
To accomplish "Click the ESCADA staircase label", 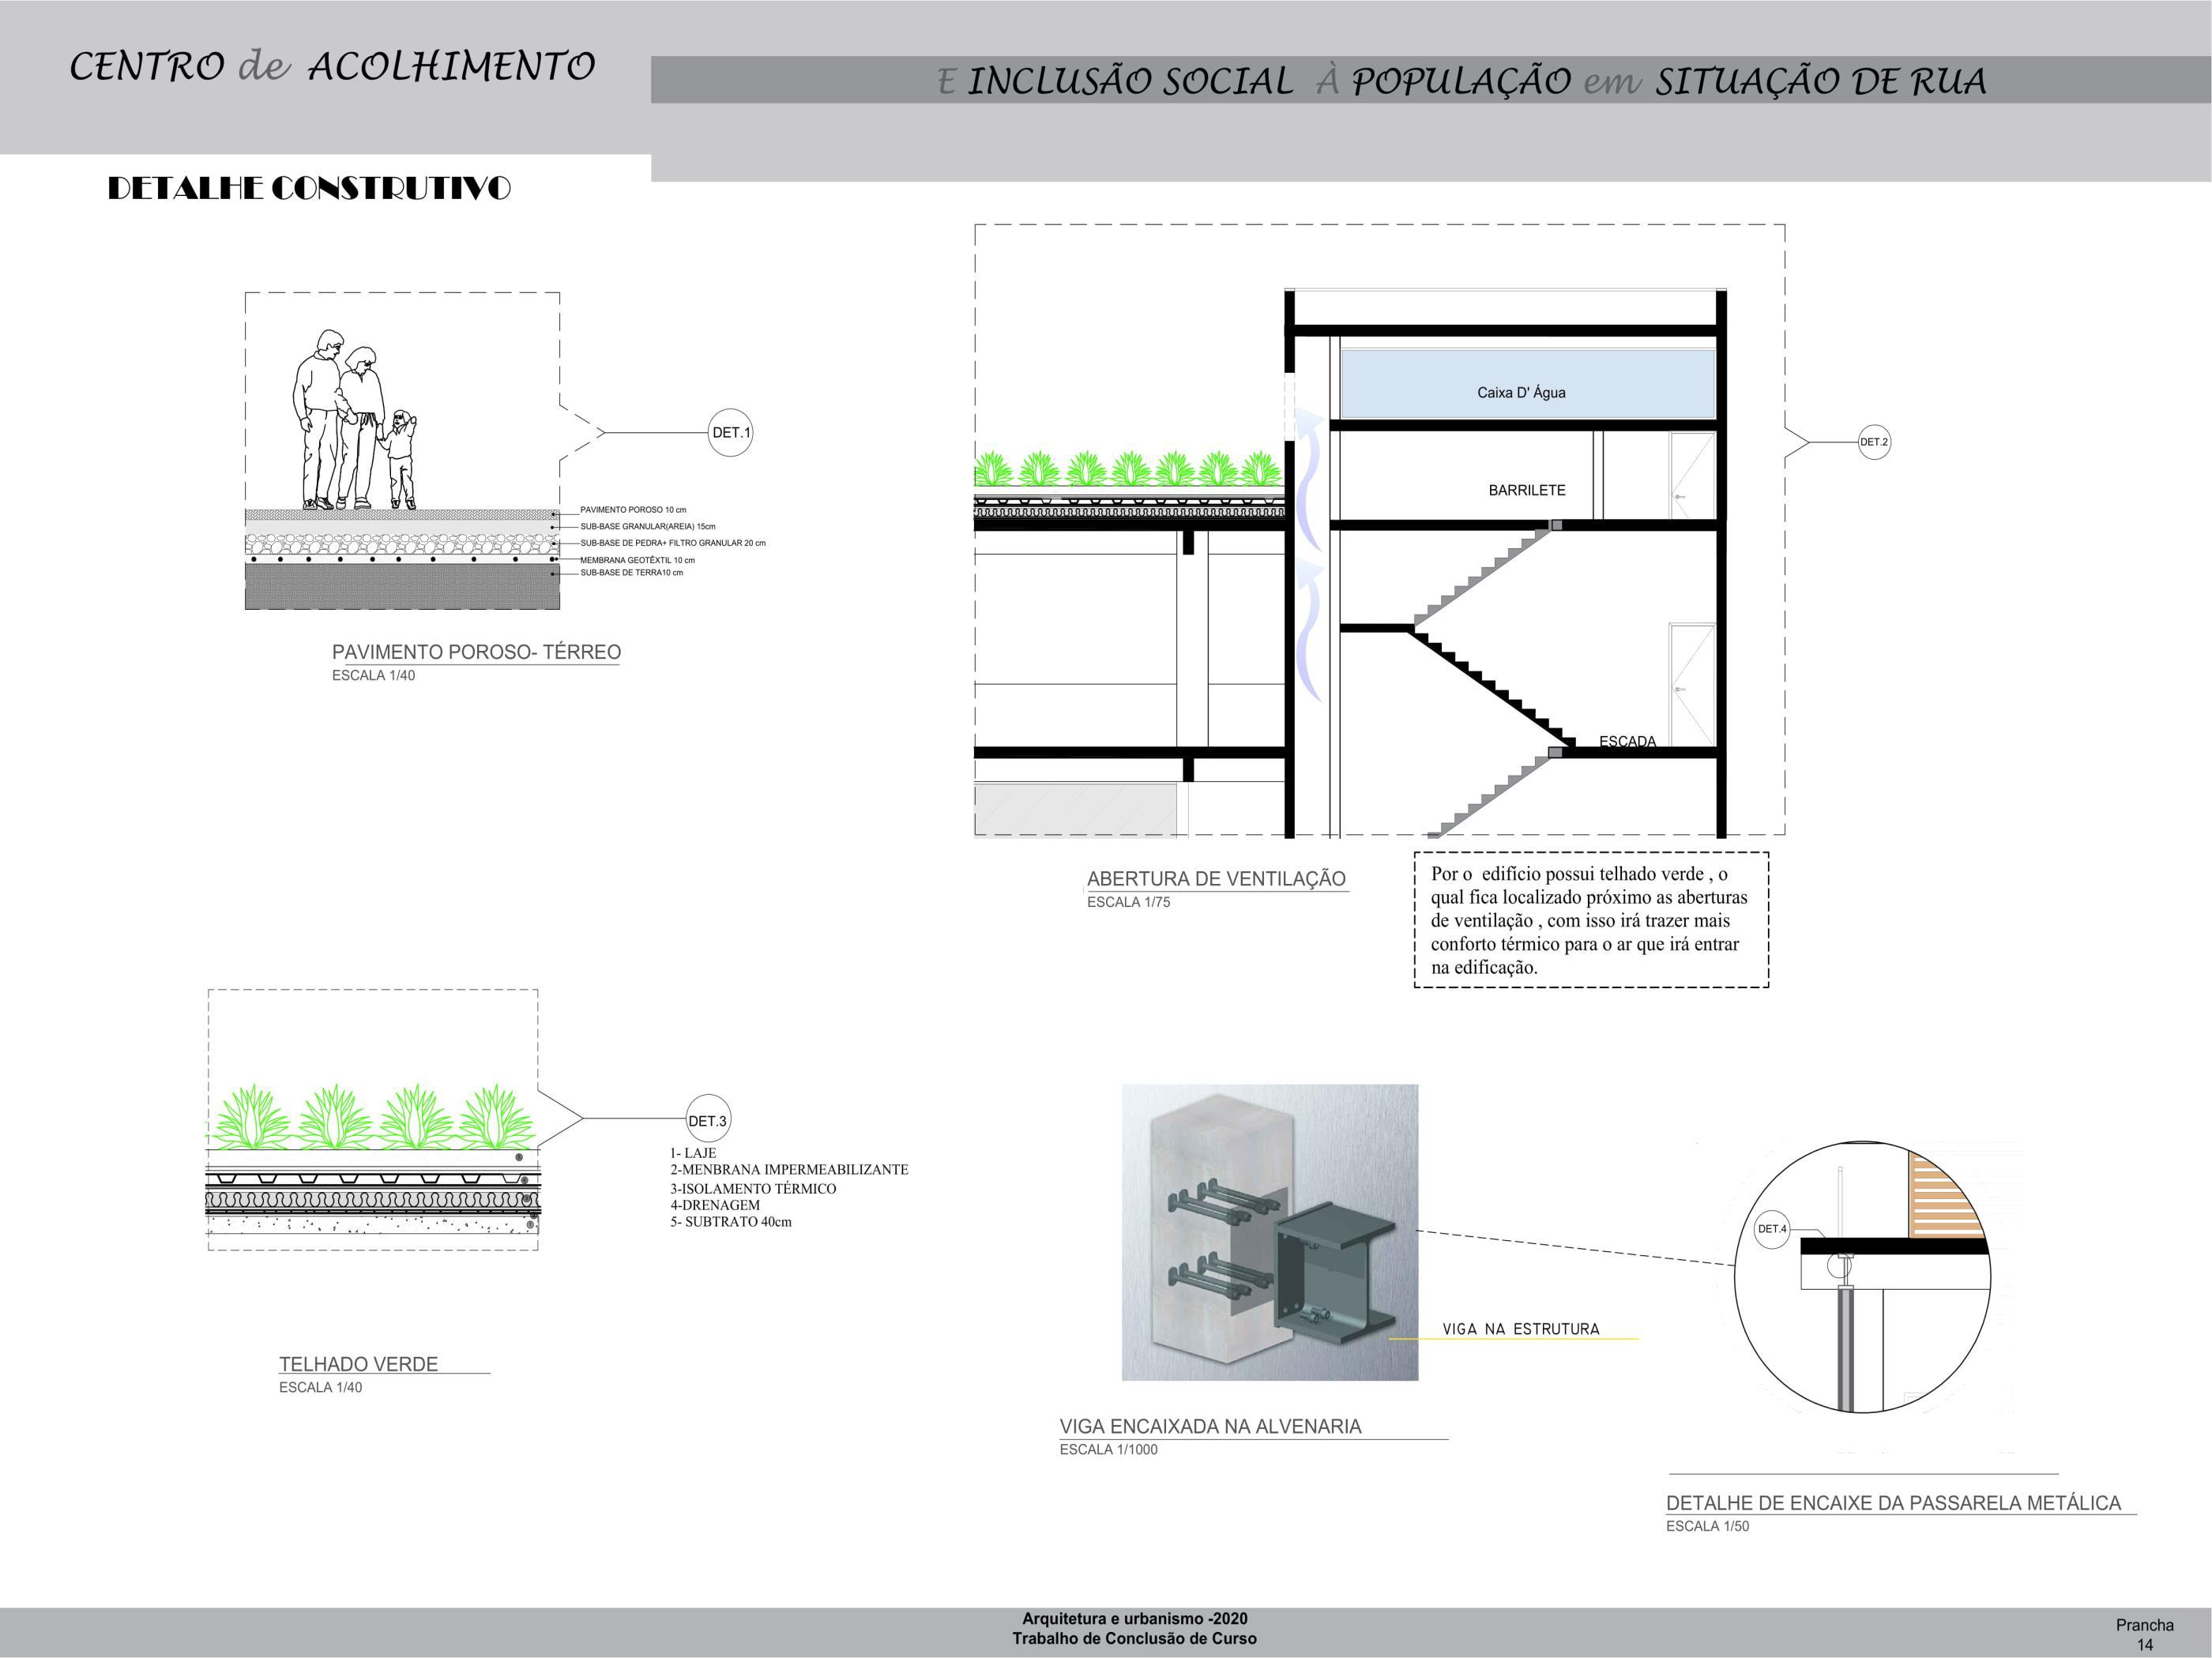I will 1627,741.
